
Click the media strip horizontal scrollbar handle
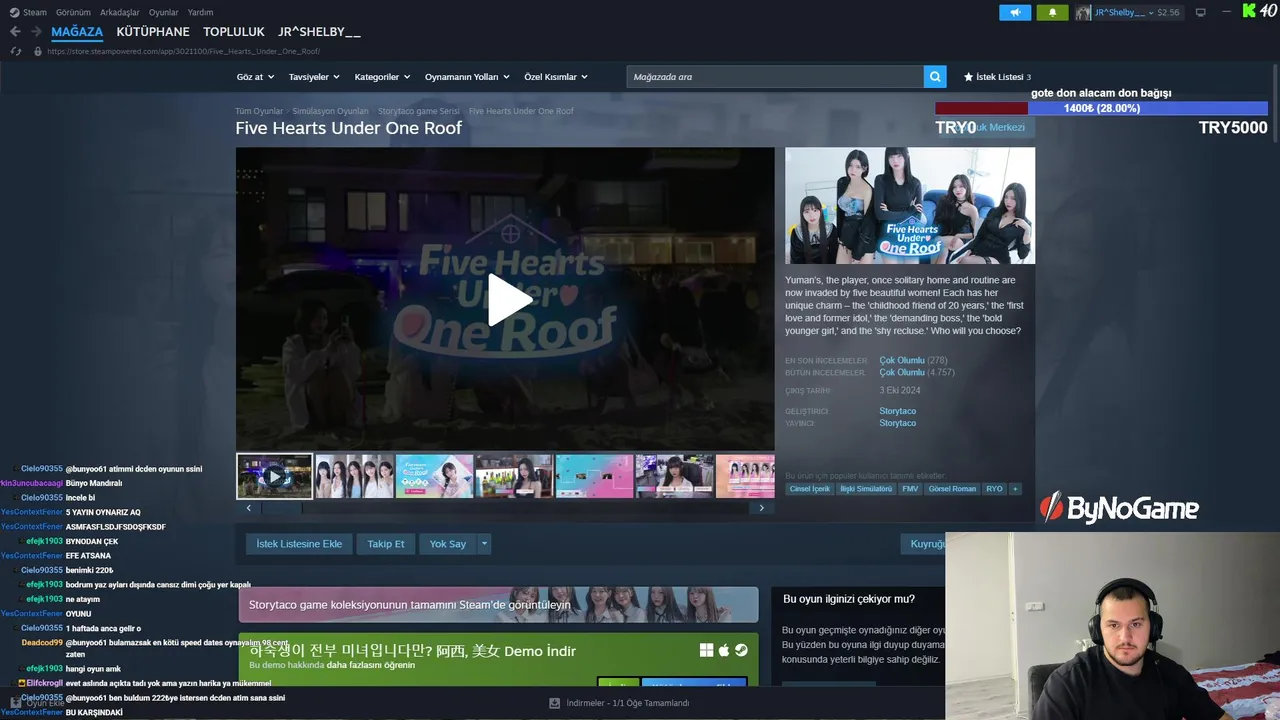[x=281, y=508]
